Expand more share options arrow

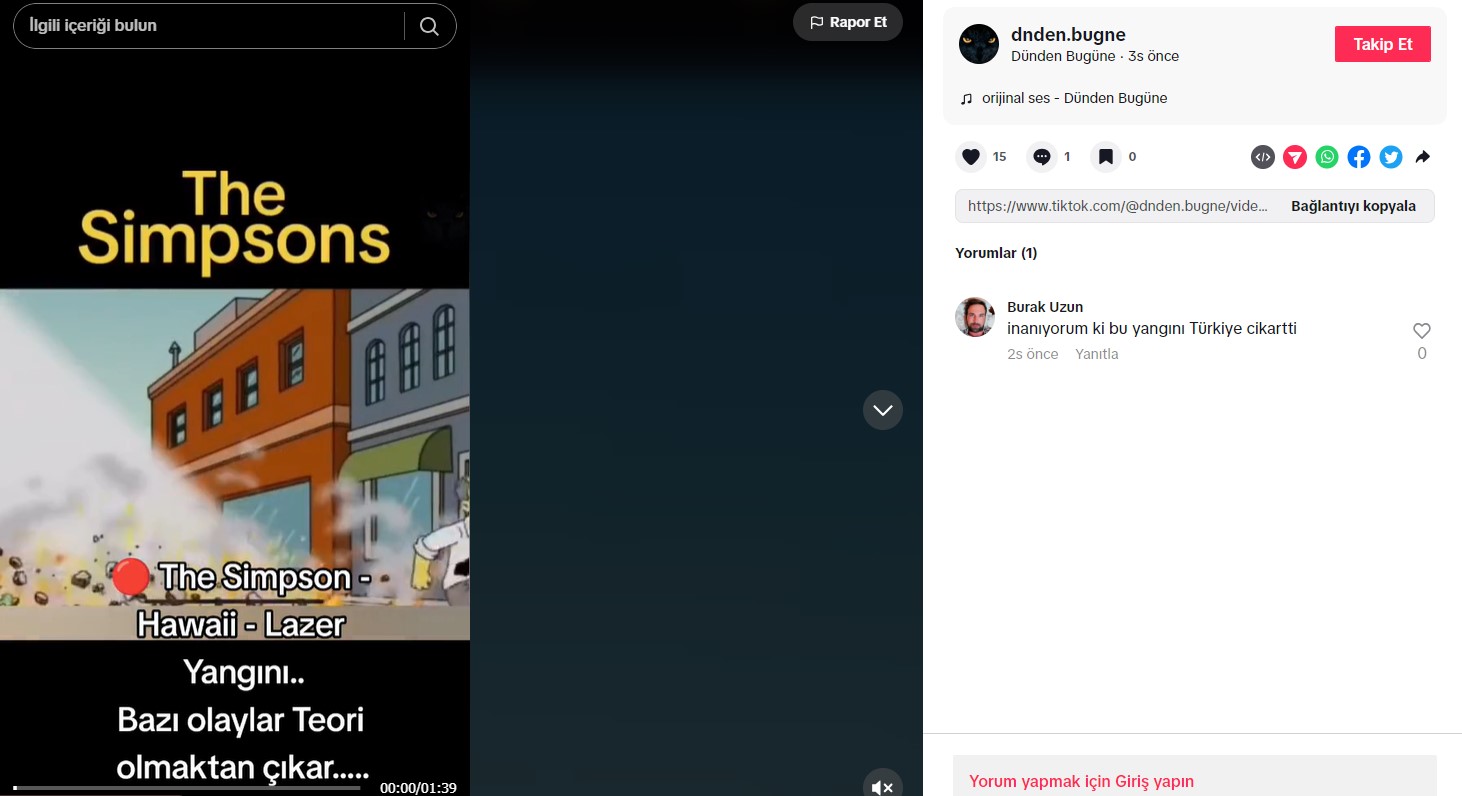pyautogui.click(x=1423, y=157)
